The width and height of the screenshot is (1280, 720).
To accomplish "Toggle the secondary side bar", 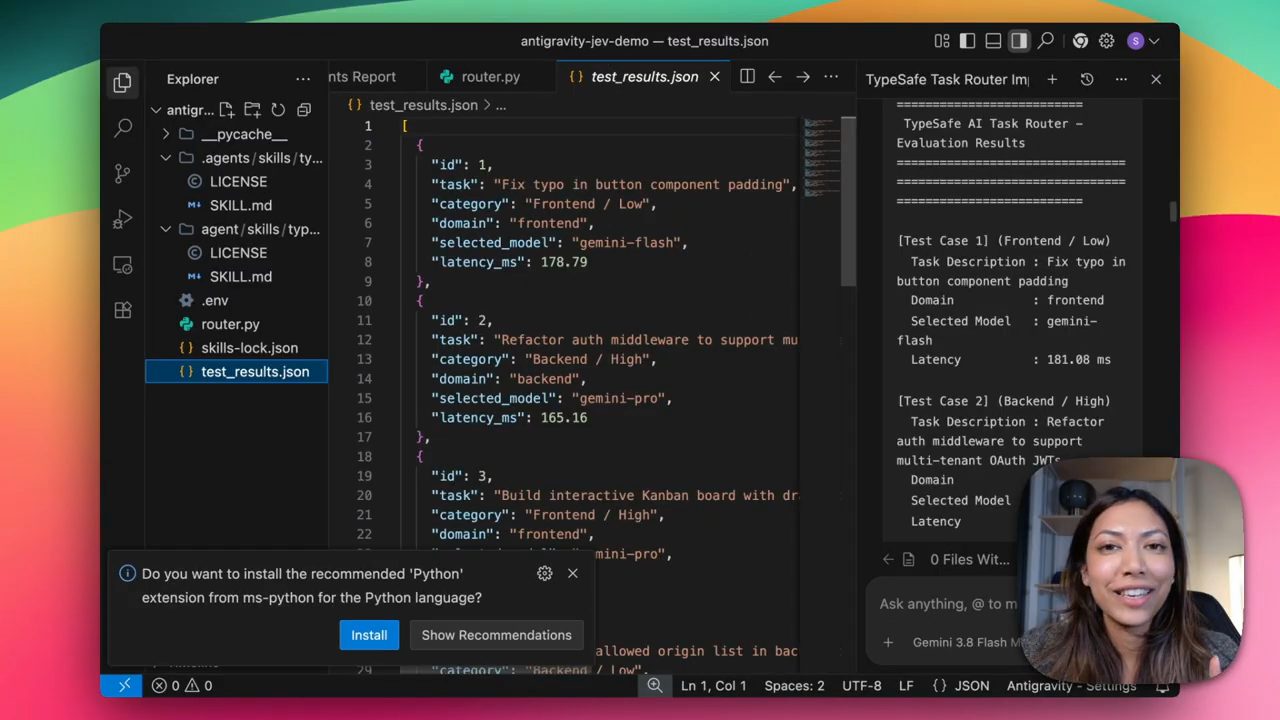I will tap(1019, 41).
